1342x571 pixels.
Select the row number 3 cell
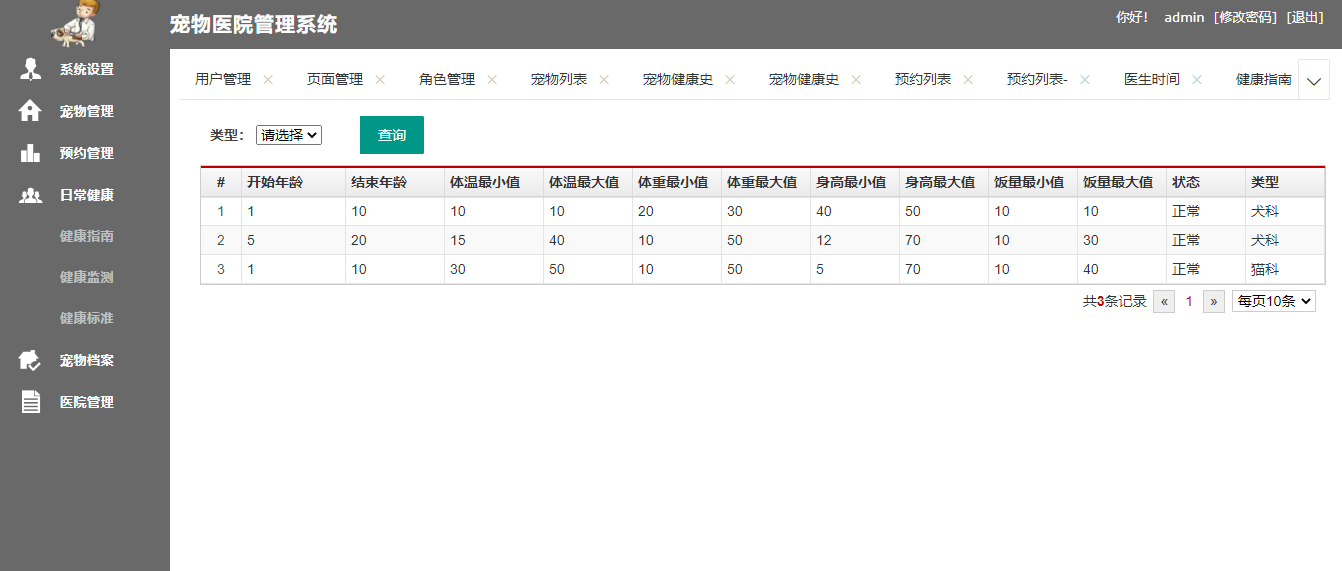click(221, 269)
